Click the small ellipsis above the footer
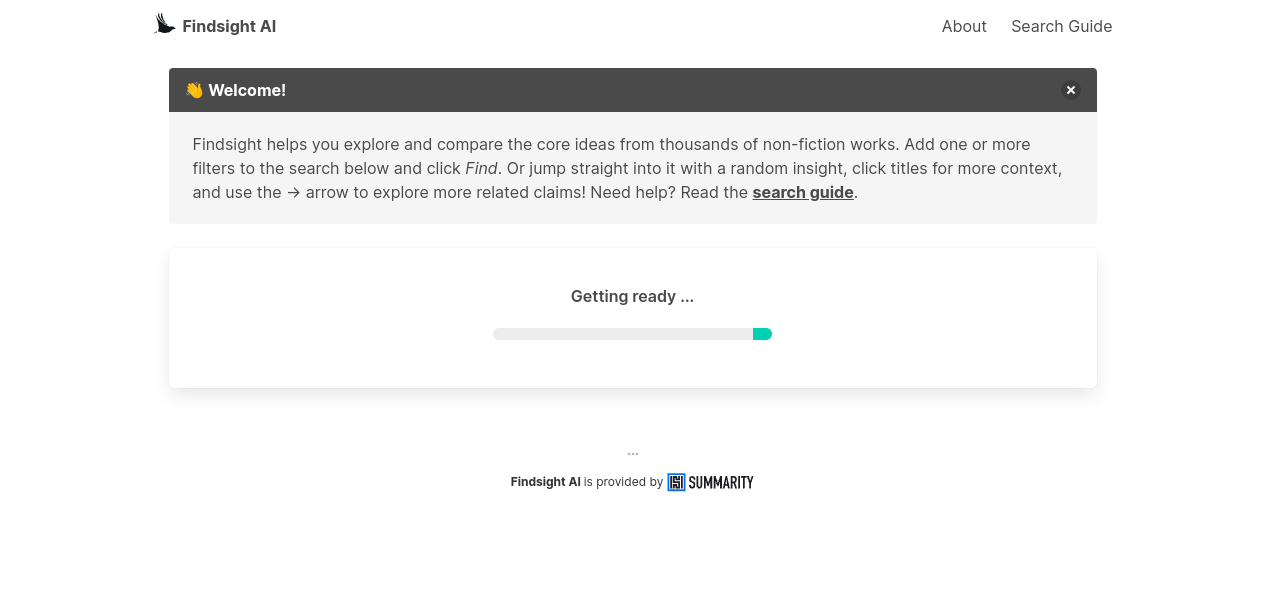This screenshot has height=600, width=1280. (x=633, y=454)
